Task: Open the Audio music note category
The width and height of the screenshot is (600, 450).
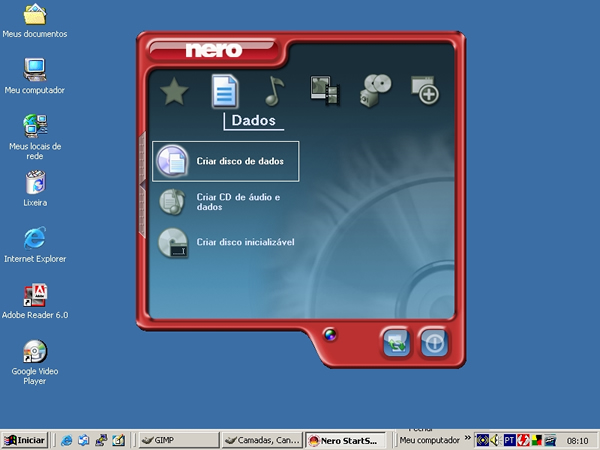Action: [274, 91]
